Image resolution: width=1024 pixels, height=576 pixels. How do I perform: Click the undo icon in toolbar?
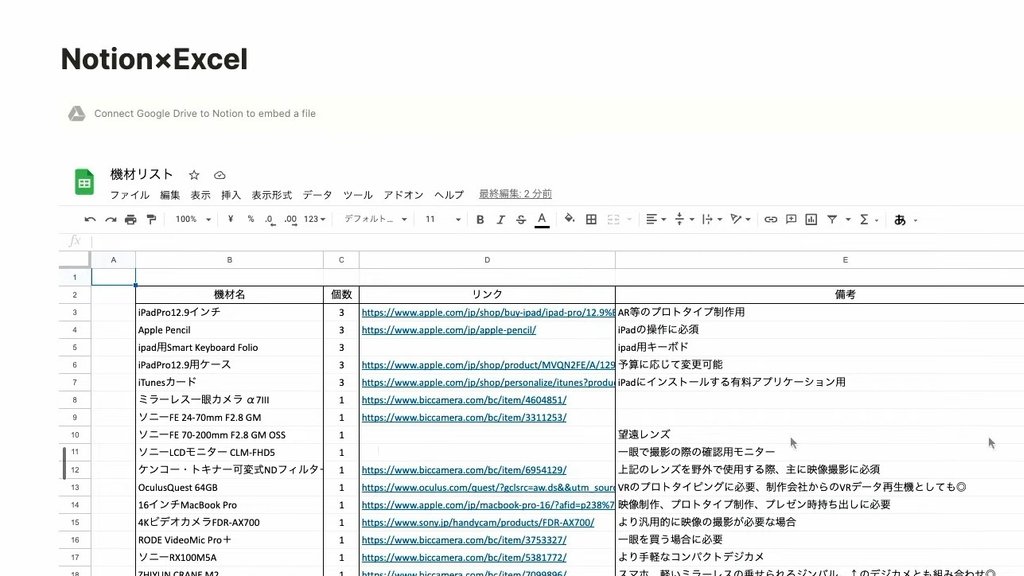pos(90,219)
